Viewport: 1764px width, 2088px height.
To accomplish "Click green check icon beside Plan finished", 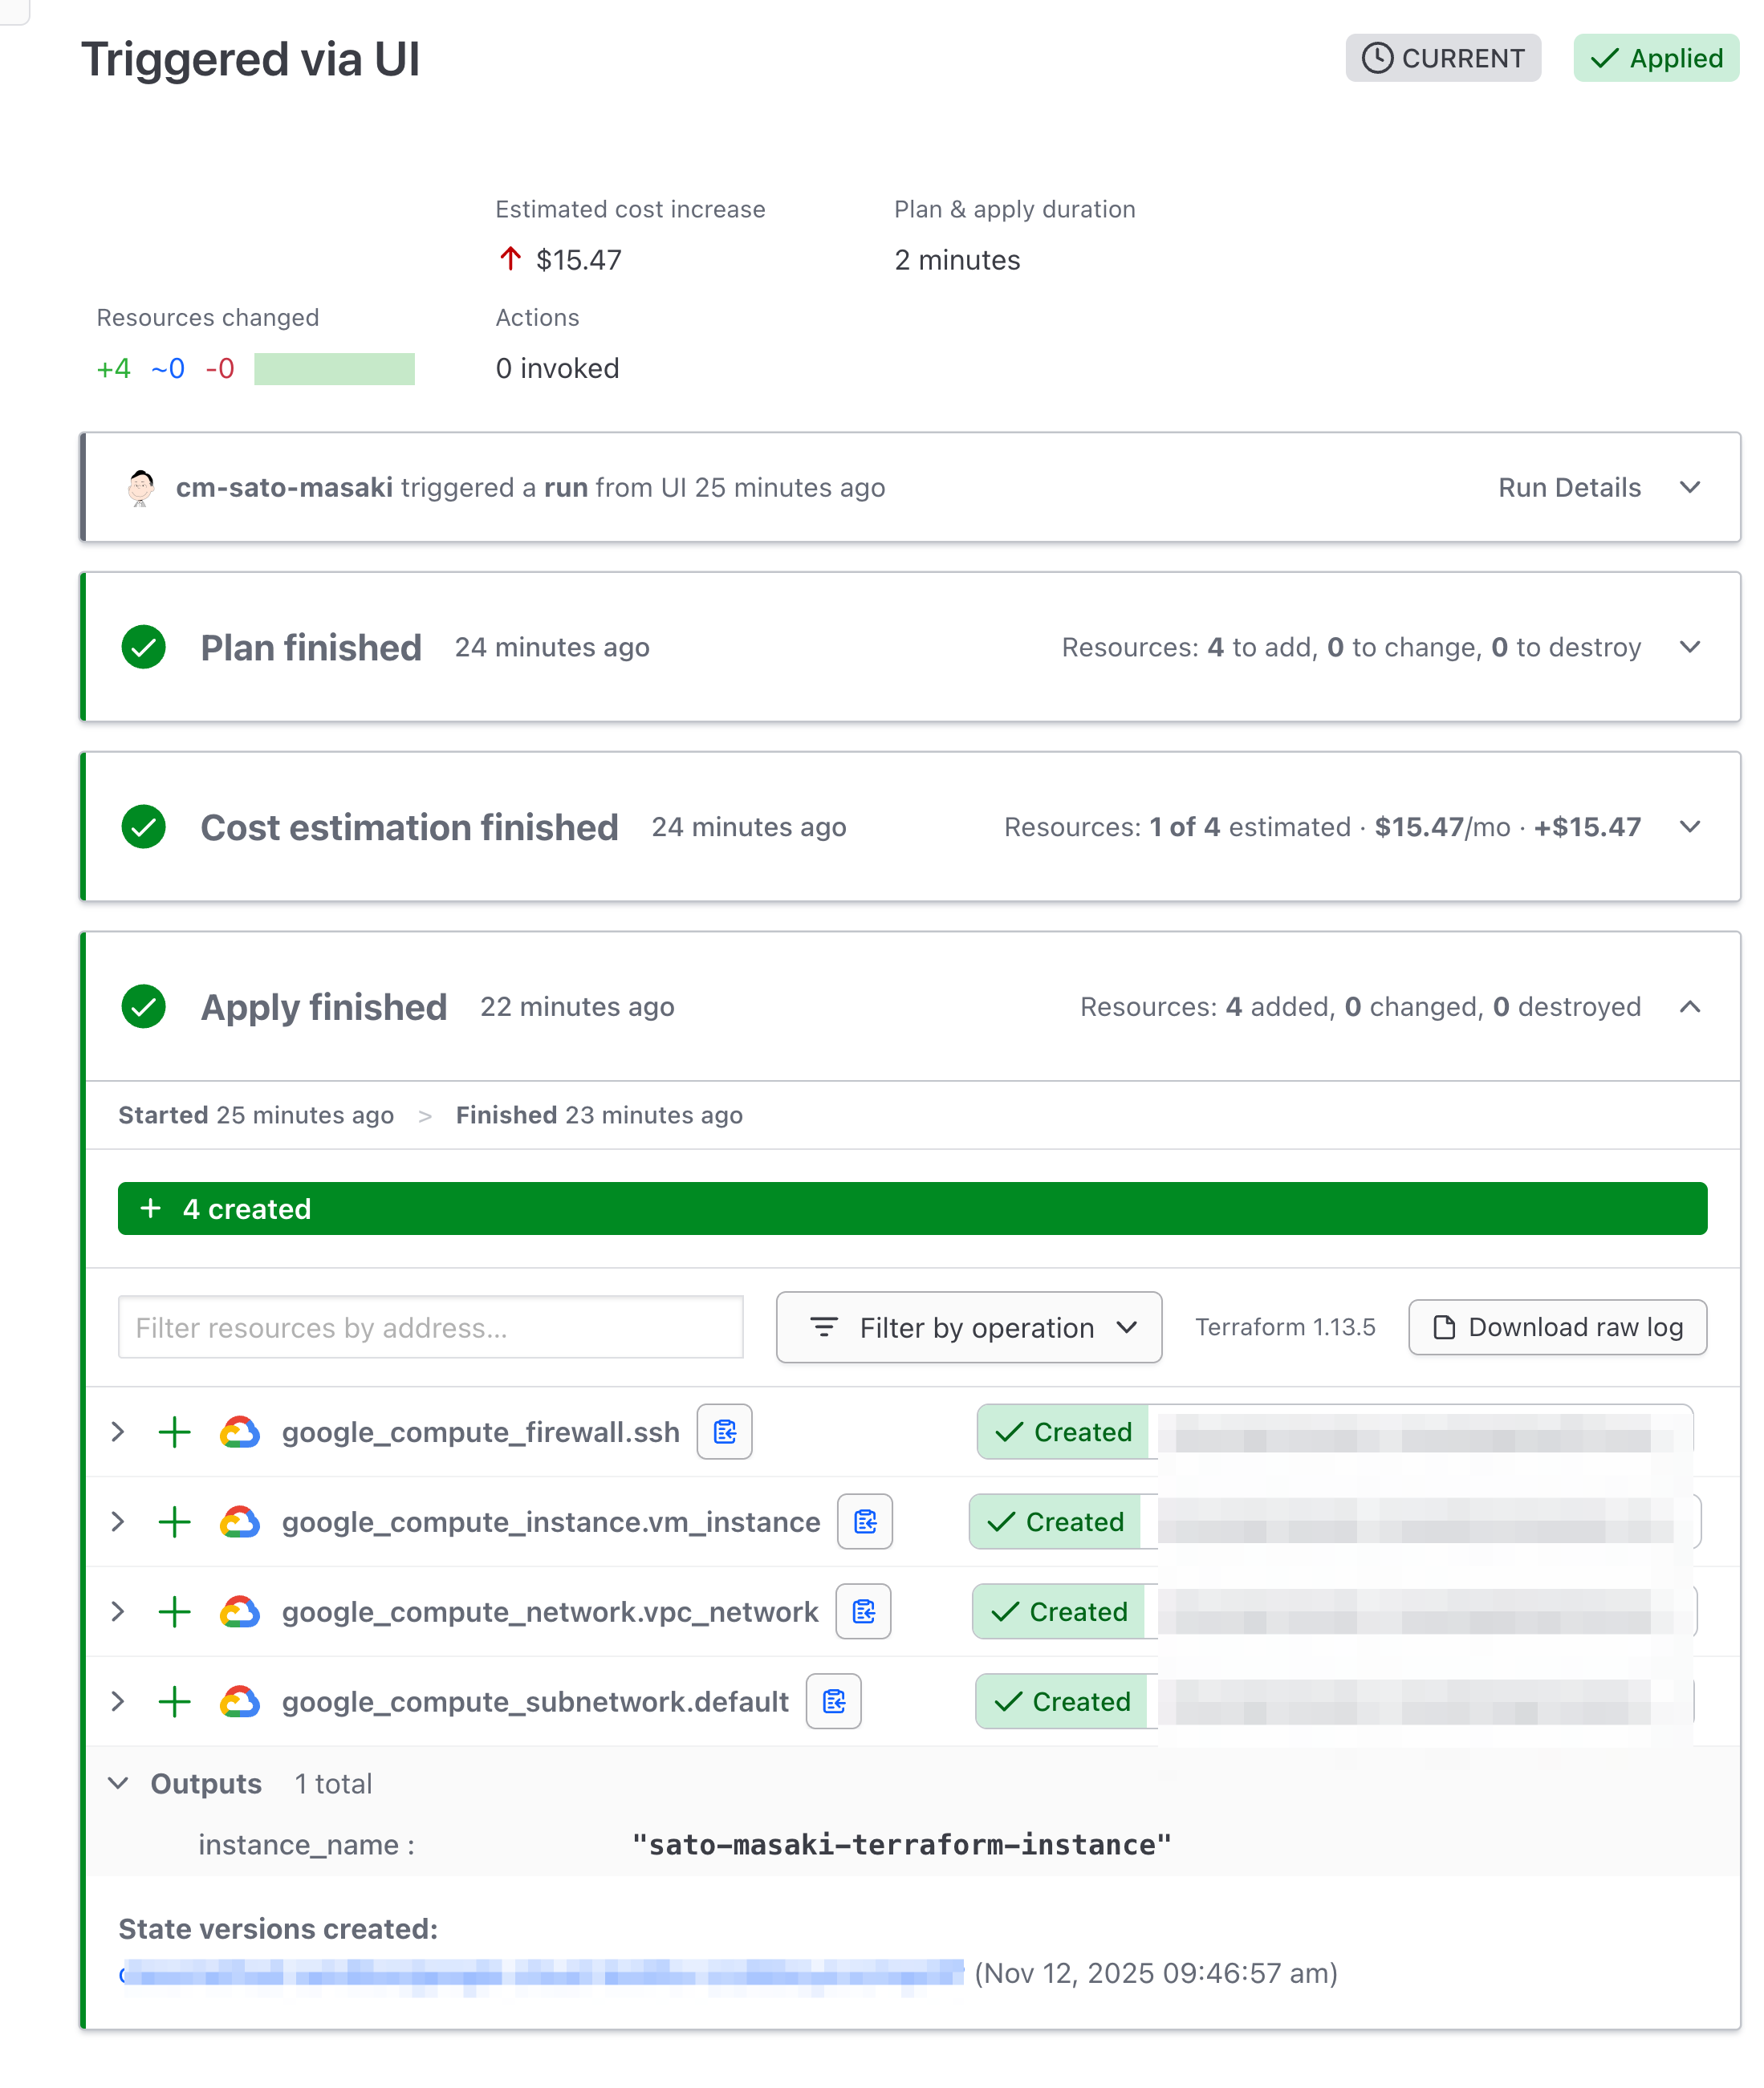I will point(144,647).
